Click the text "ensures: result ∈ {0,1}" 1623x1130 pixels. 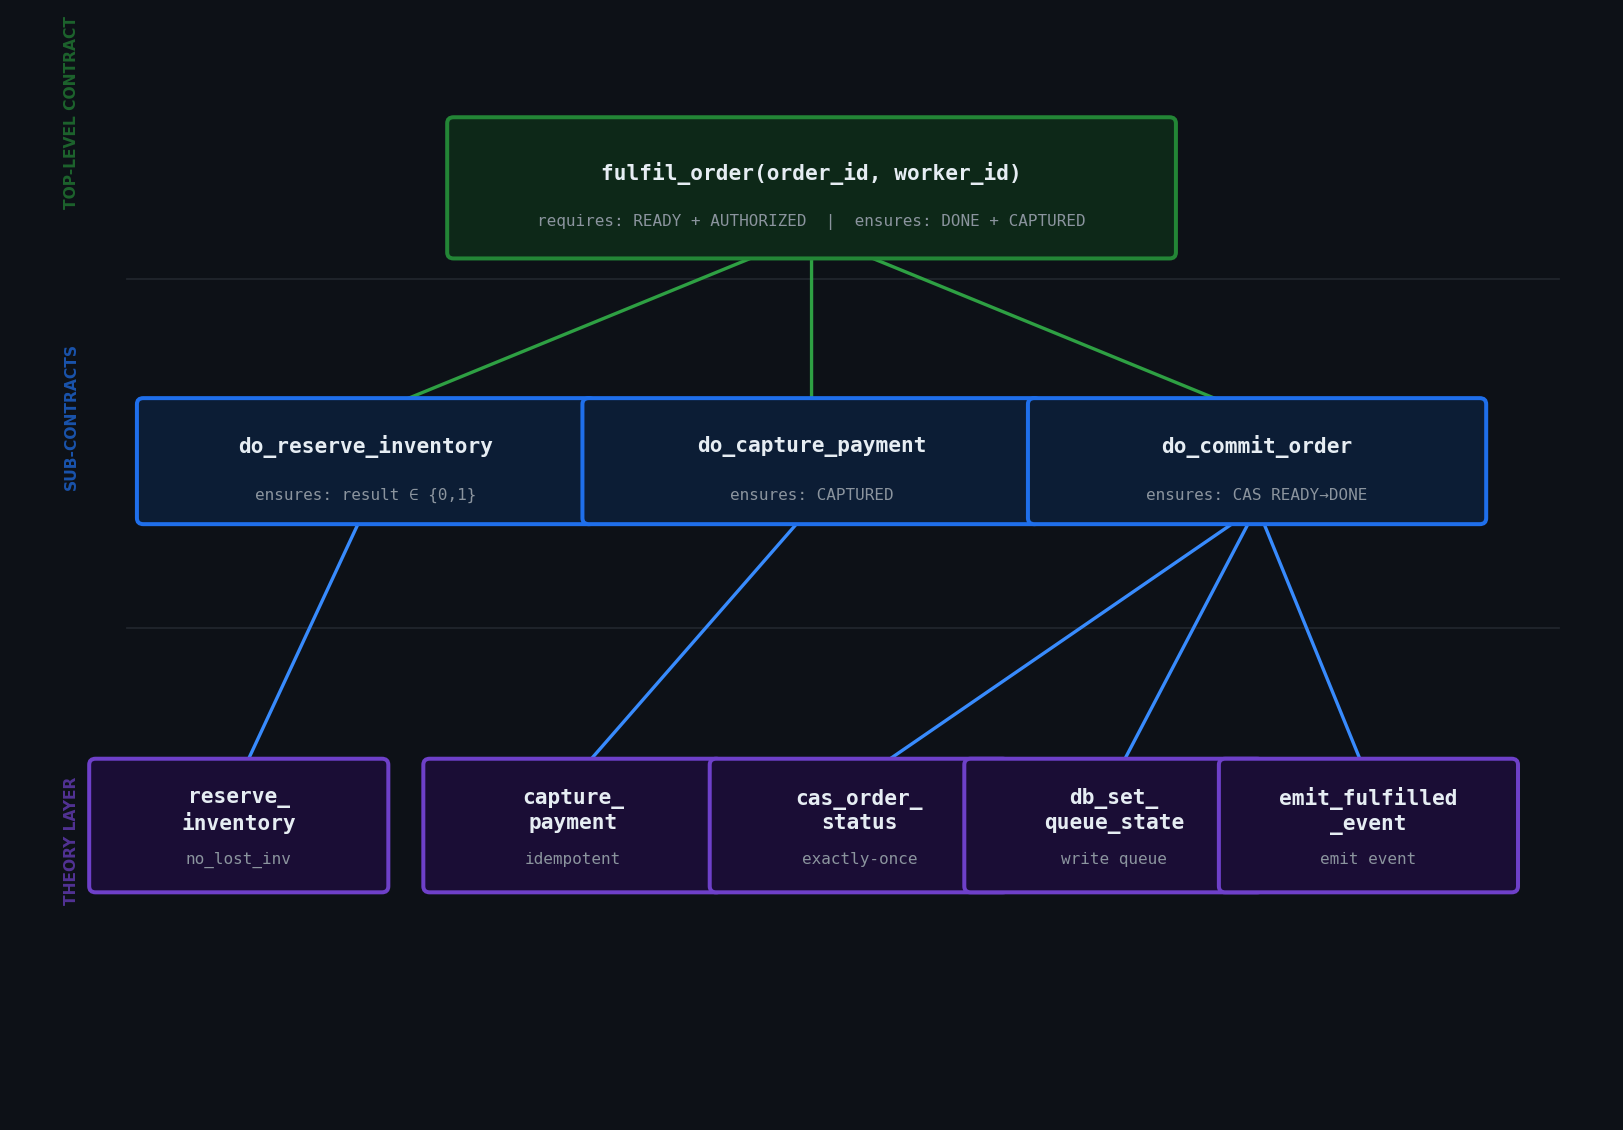coord(365,495)
